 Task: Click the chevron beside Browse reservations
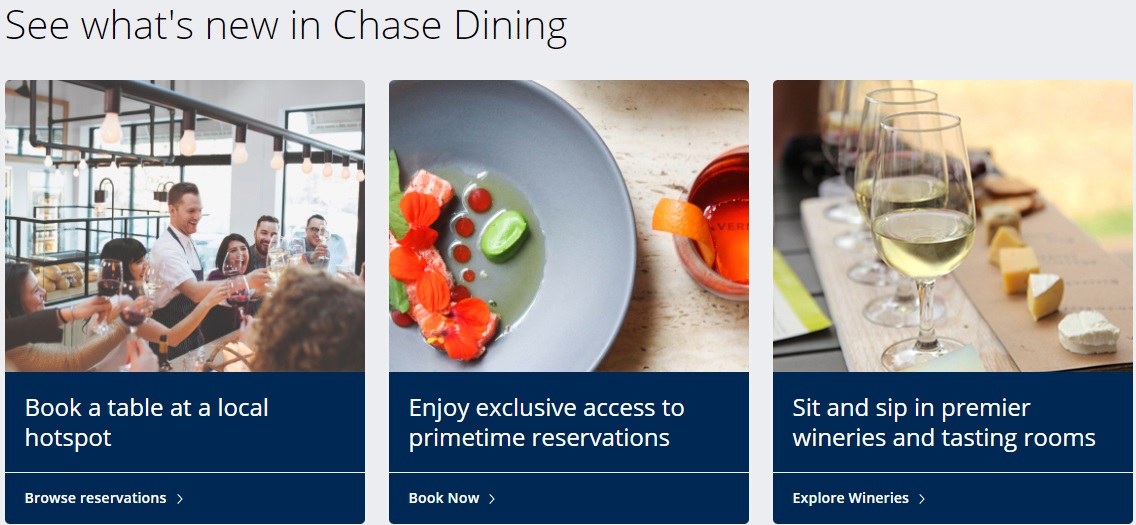180,498
